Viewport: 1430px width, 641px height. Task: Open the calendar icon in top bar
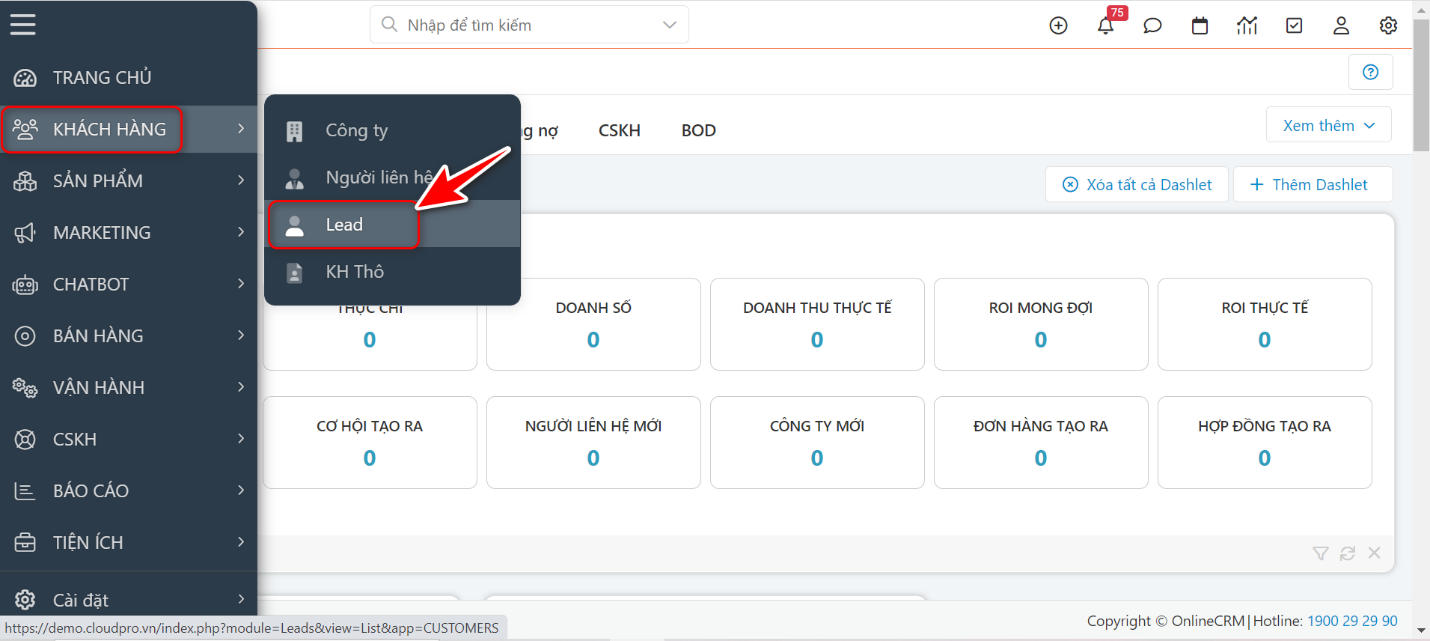[1199, 25]
